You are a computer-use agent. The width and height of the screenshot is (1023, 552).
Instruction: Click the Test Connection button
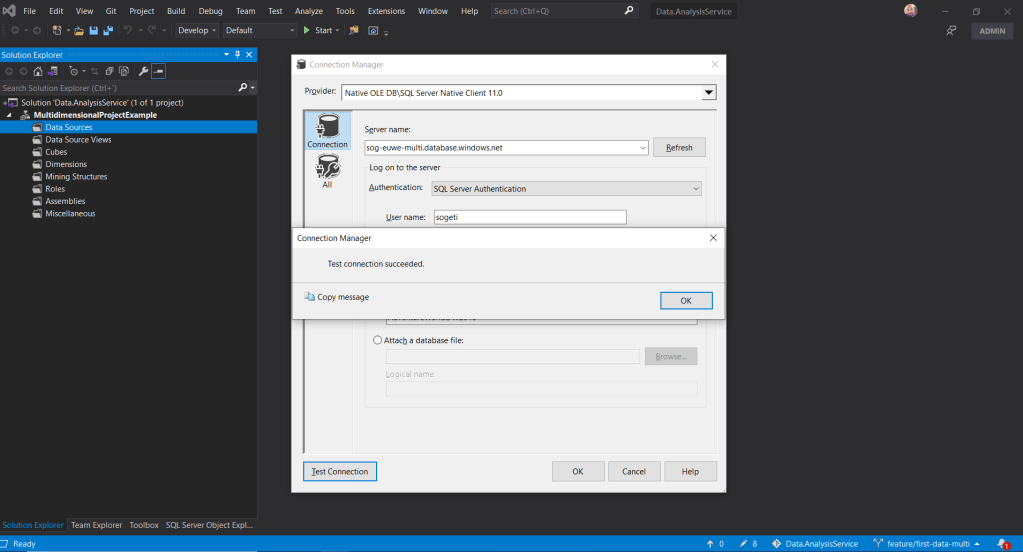340,471
